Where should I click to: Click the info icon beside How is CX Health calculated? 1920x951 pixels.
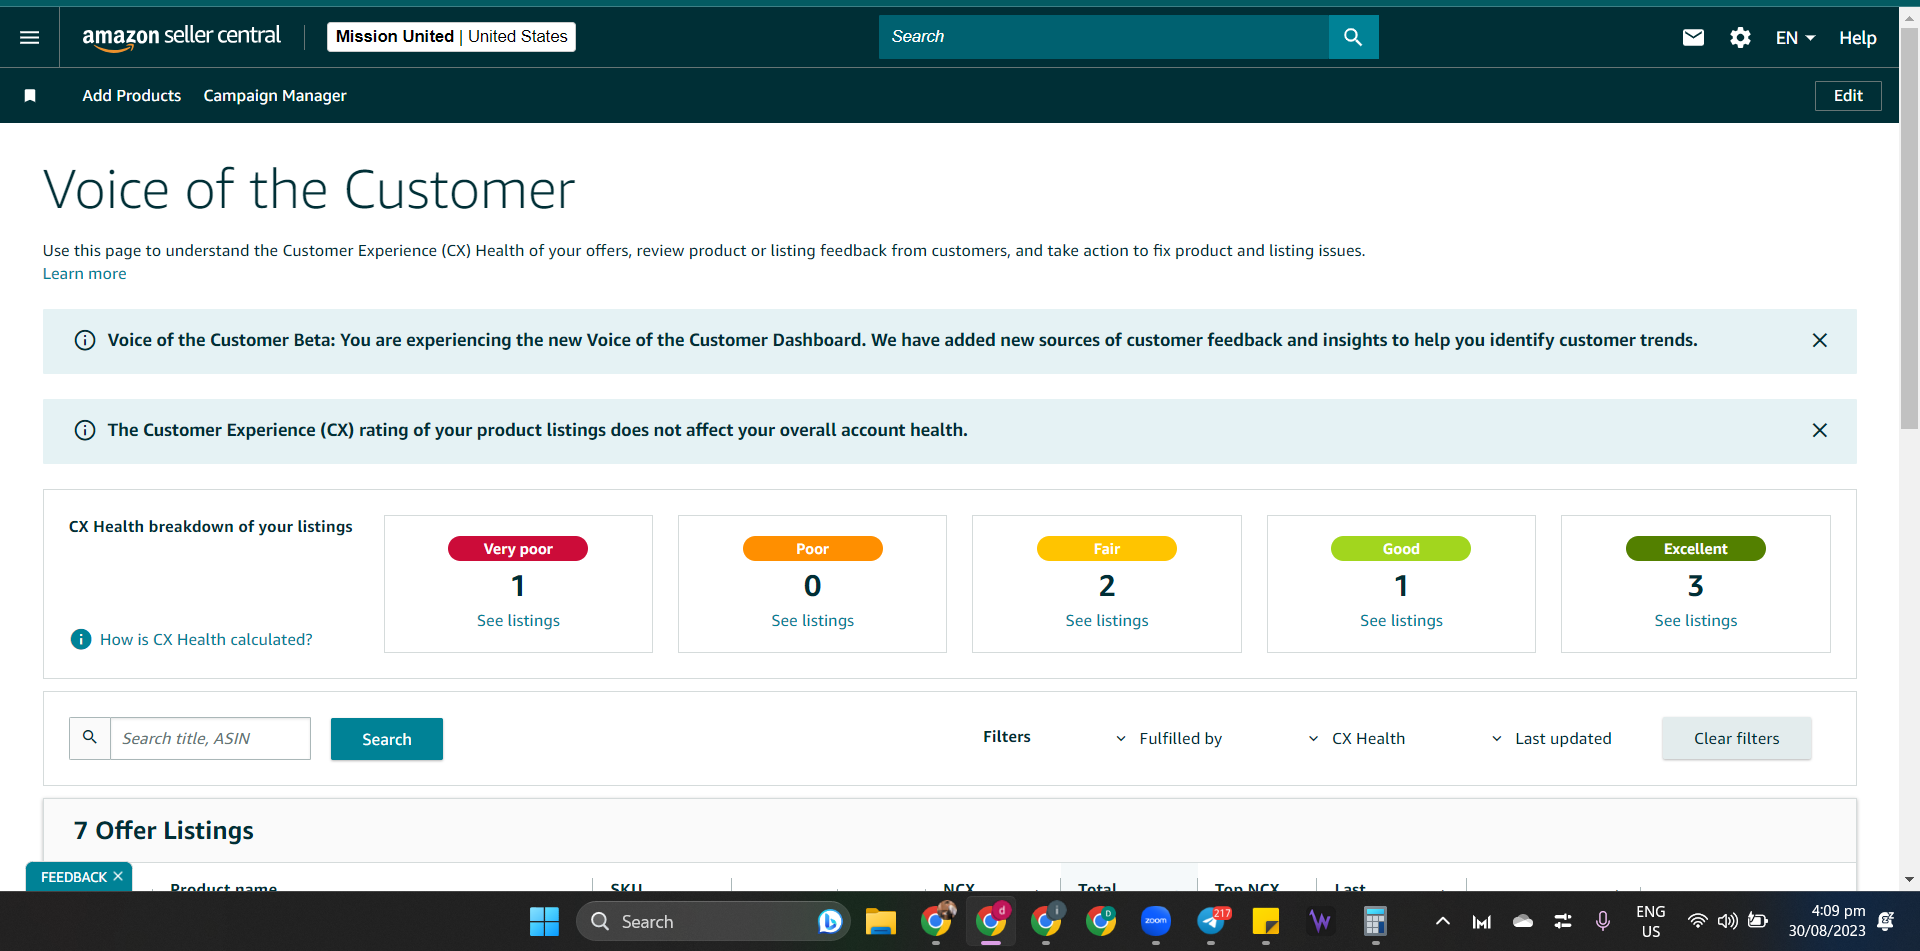pyautogui.click(x=81, y=639)
